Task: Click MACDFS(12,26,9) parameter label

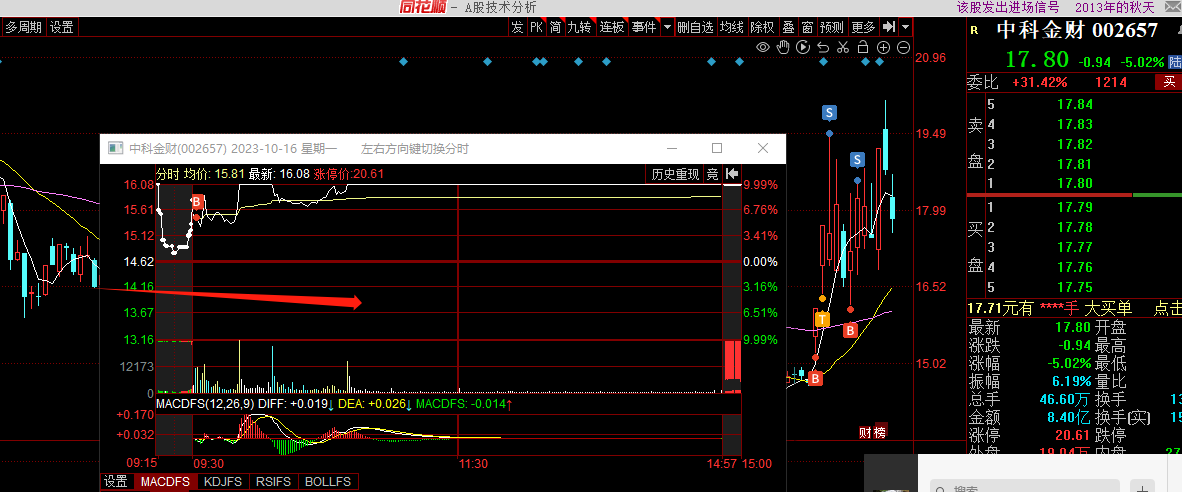Action: (204, 405)
